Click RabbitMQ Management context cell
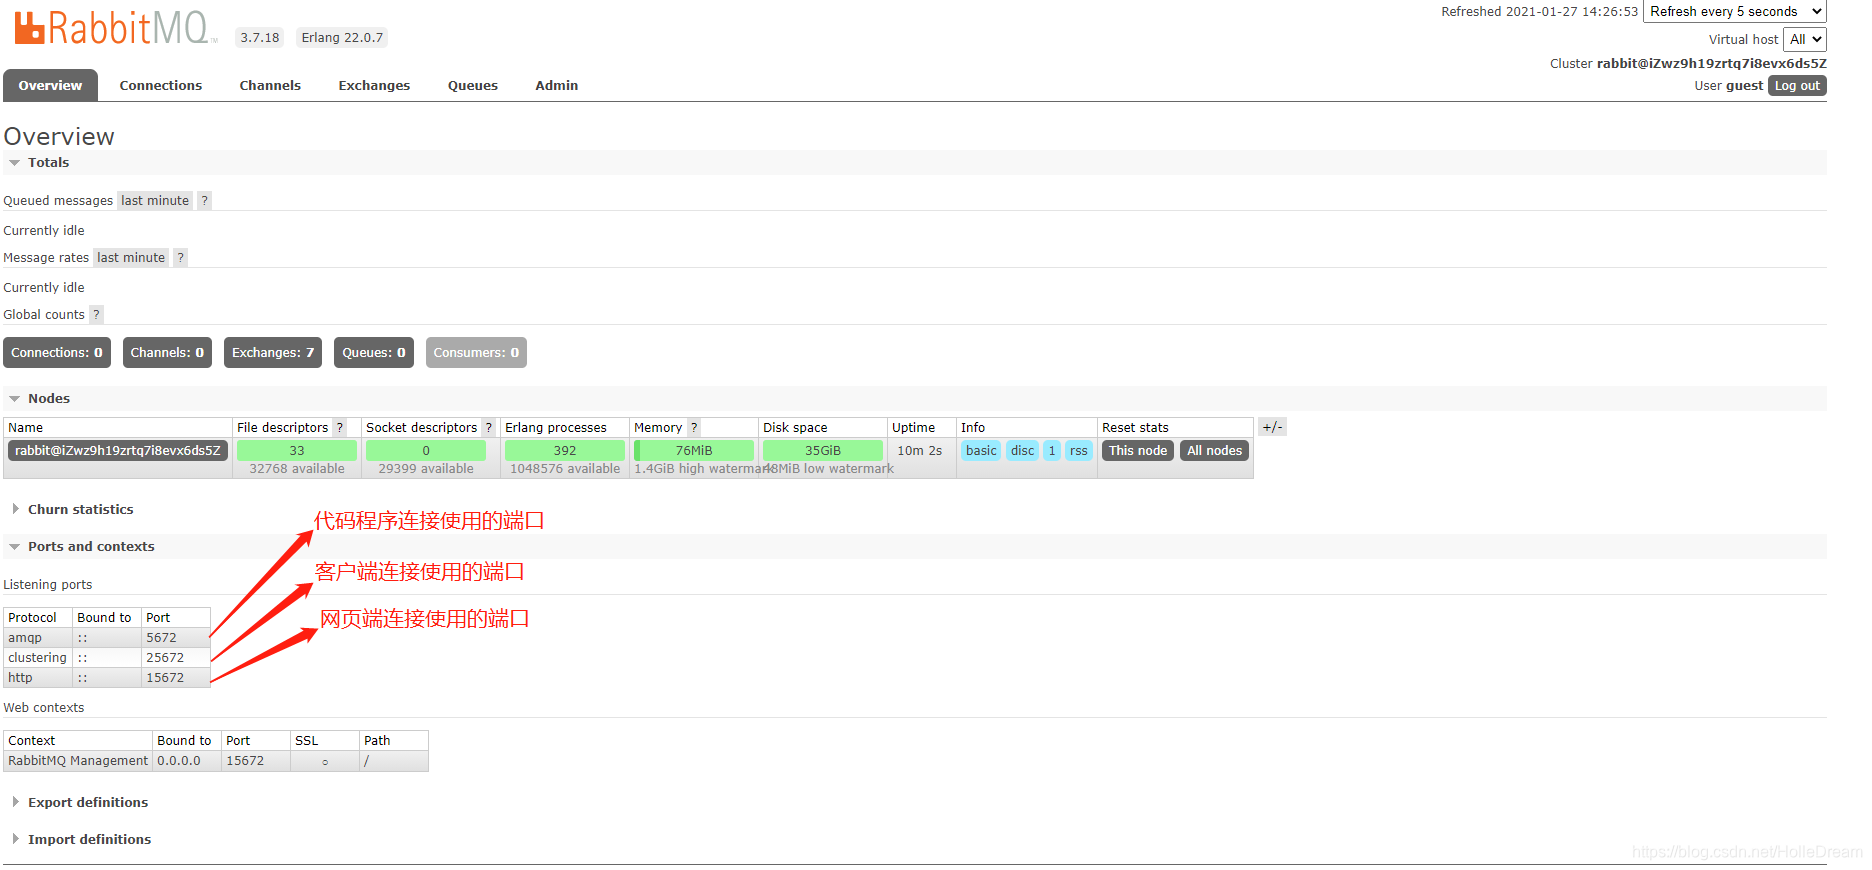Screen dimensions: 1872x870 [x=78, y=760]
